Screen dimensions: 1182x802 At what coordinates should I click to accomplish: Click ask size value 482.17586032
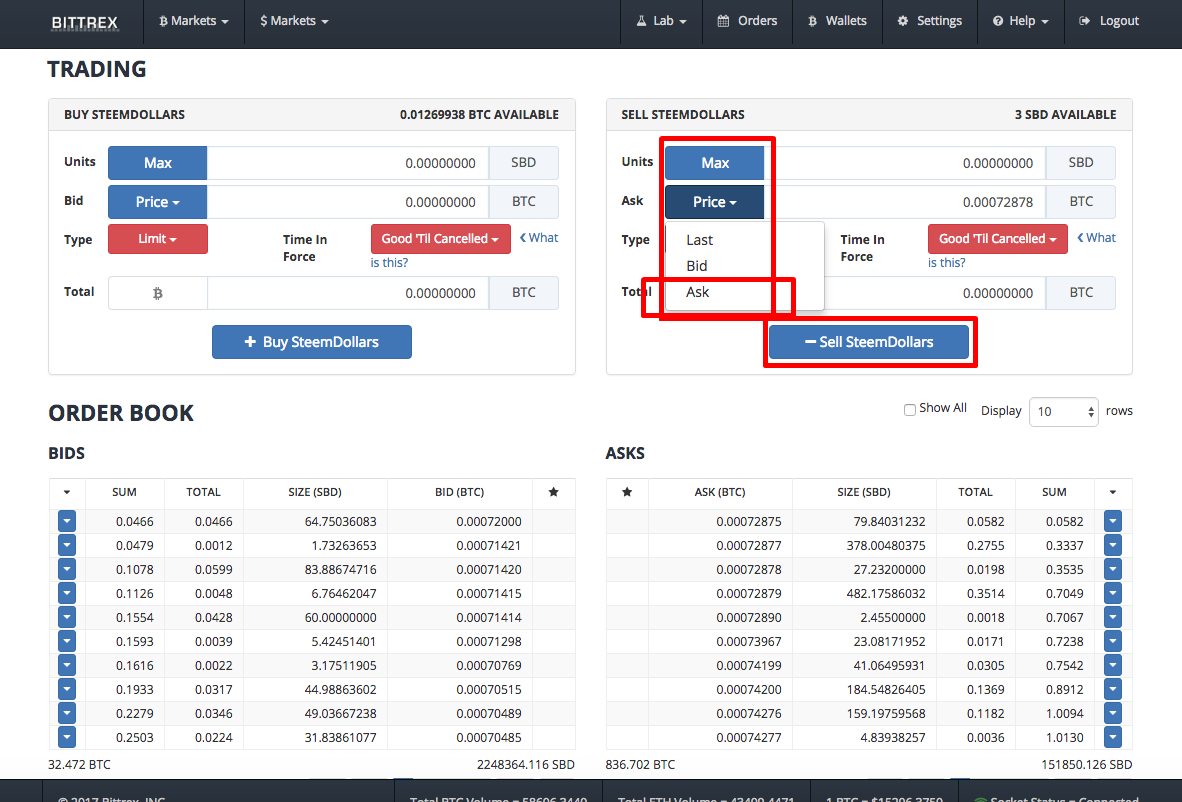pyautogui.click(x=886, y=594)
